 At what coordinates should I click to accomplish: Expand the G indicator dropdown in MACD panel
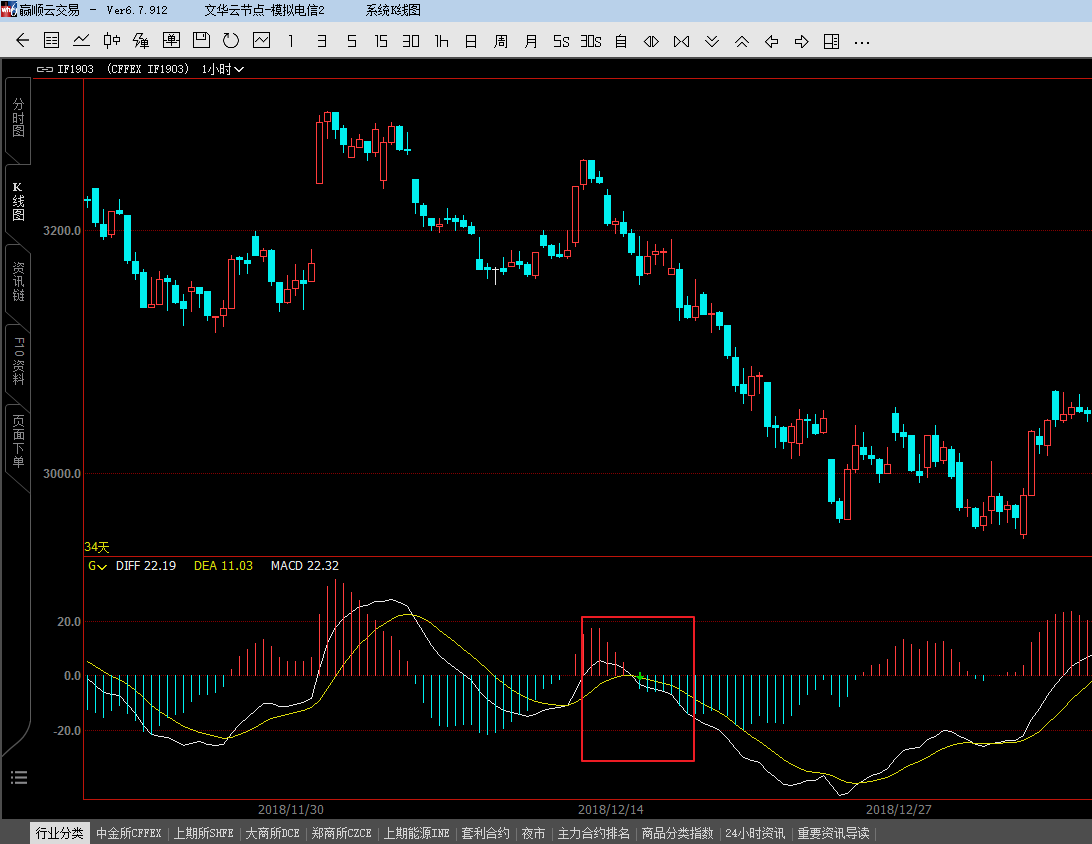[x=97, y=566]
